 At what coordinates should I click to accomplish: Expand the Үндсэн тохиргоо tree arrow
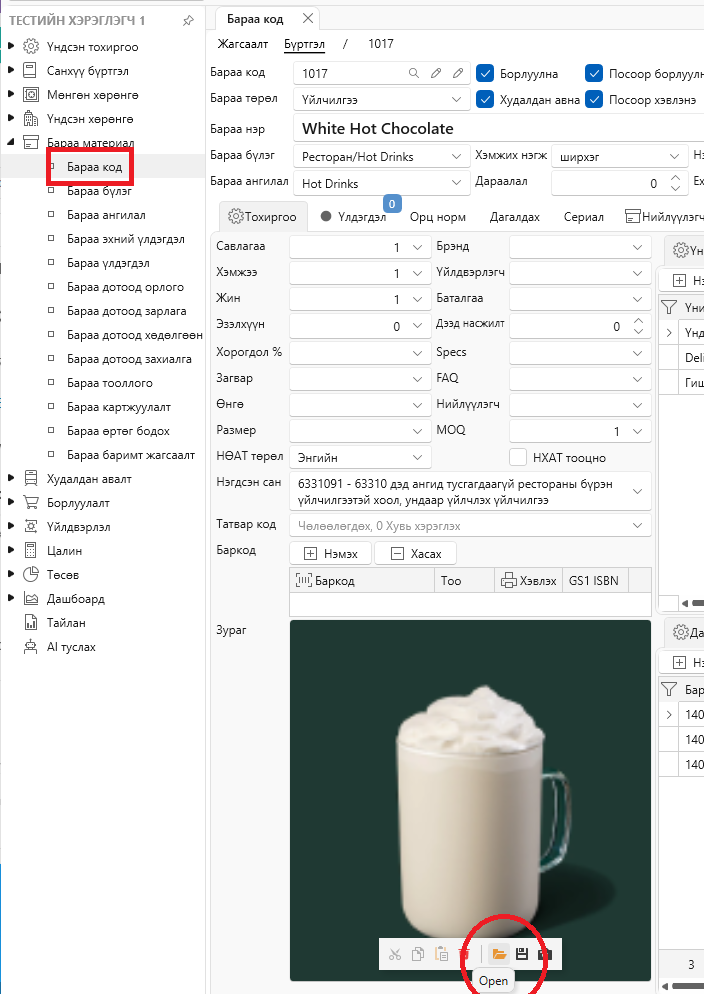(11, 46)
